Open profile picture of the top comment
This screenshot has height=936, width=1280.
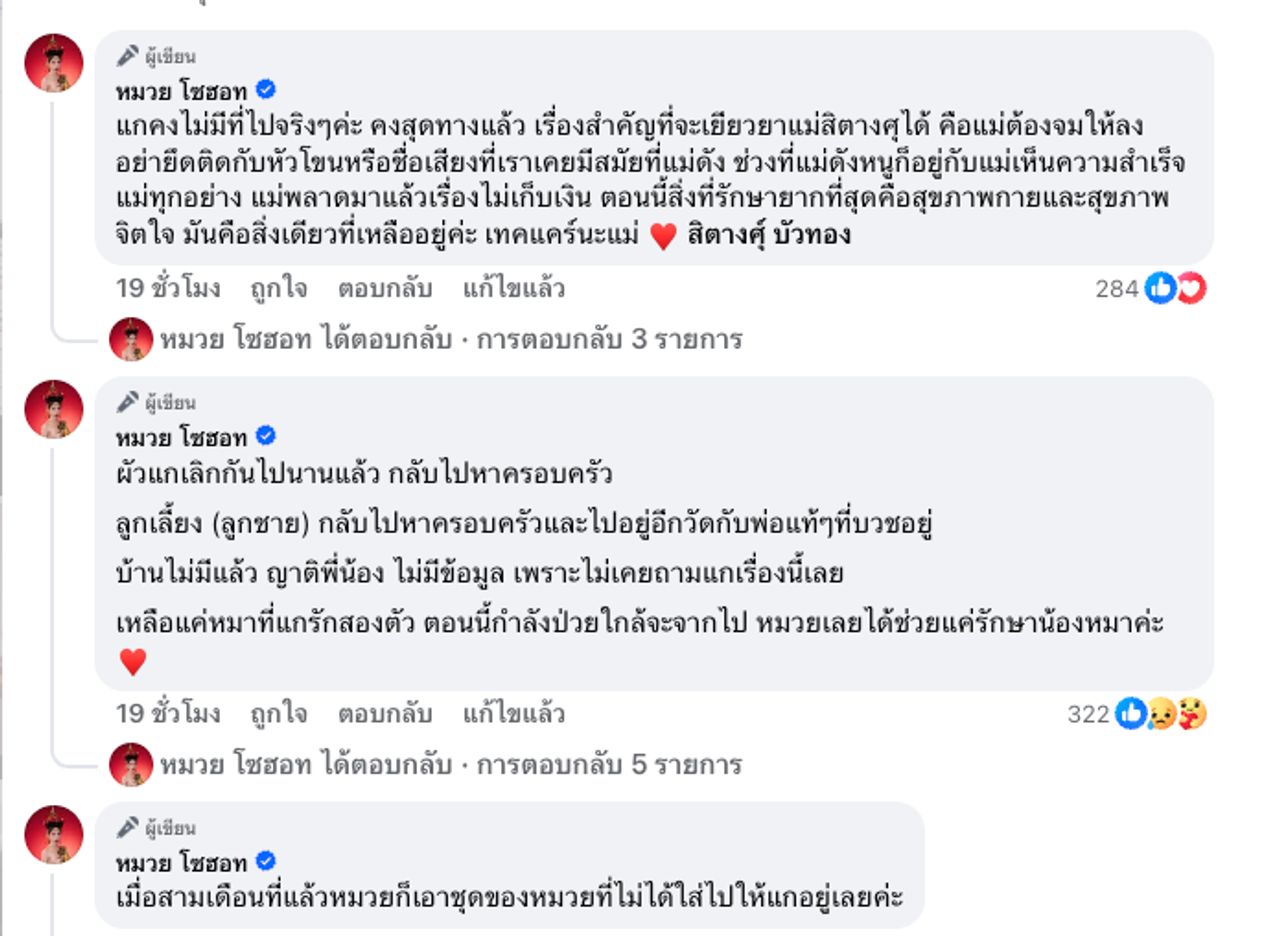coord(54,63)
